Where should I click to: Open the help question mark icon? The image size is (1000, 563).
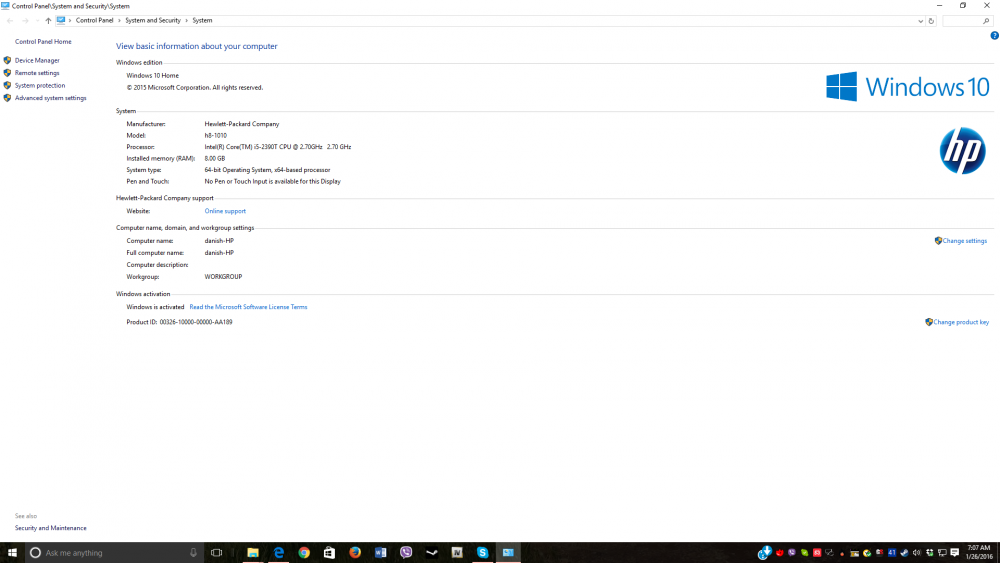(994, 36)
